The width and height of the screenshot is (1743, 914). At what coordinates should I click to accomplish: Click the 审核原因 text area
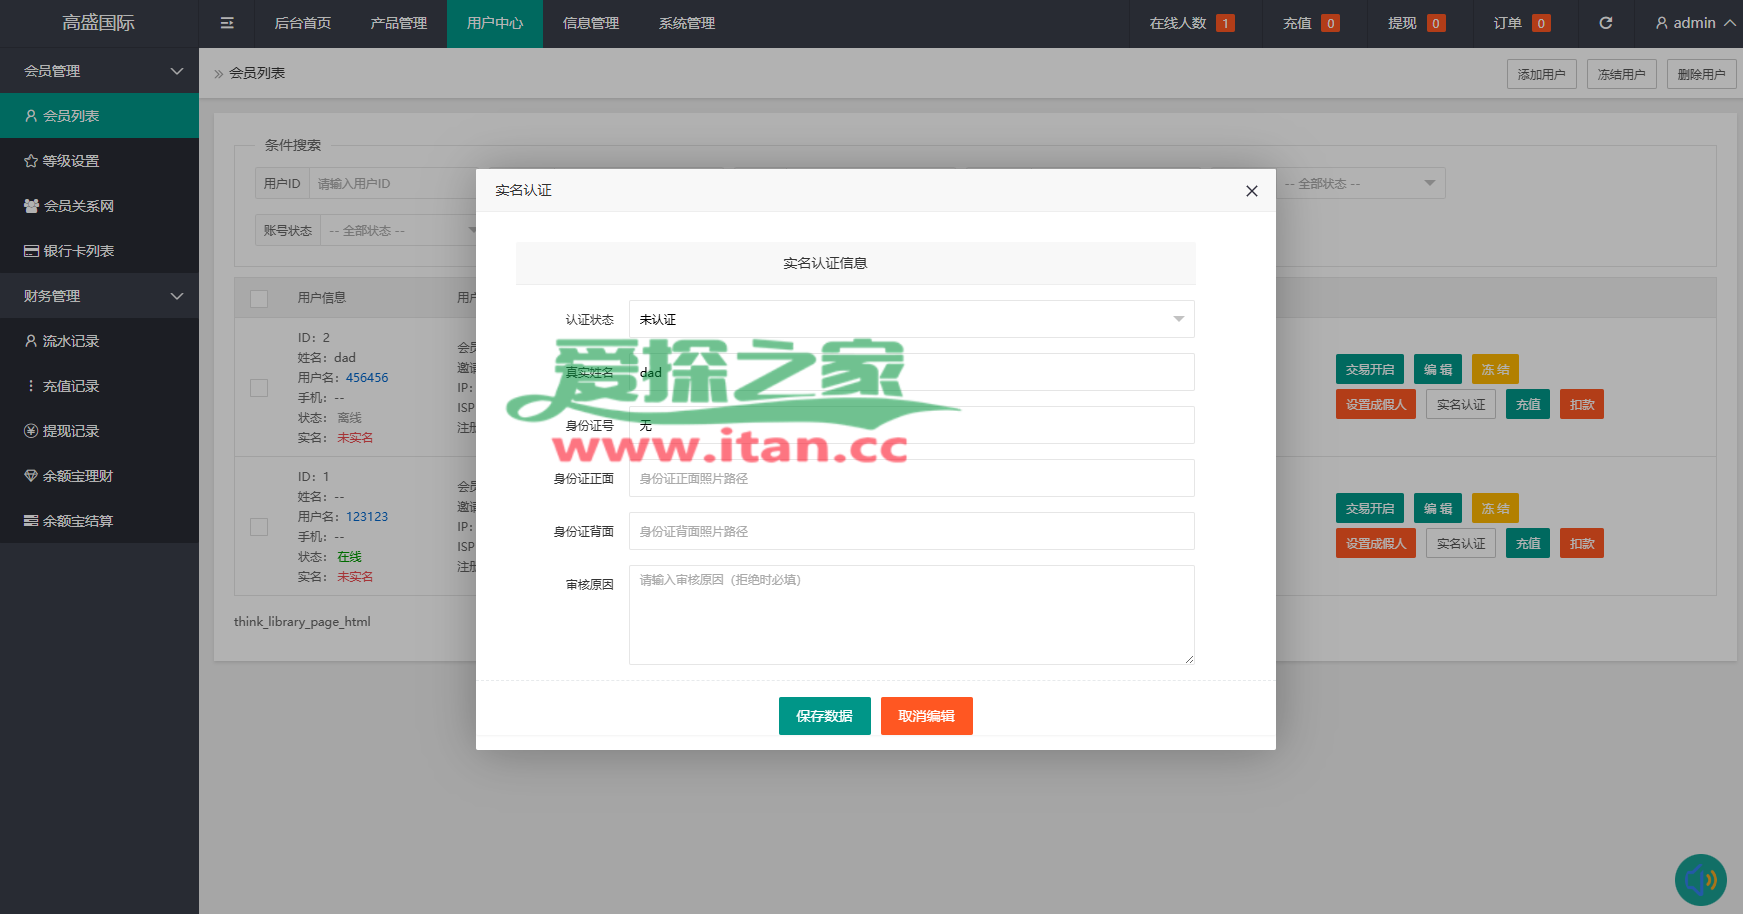[911, 614]
